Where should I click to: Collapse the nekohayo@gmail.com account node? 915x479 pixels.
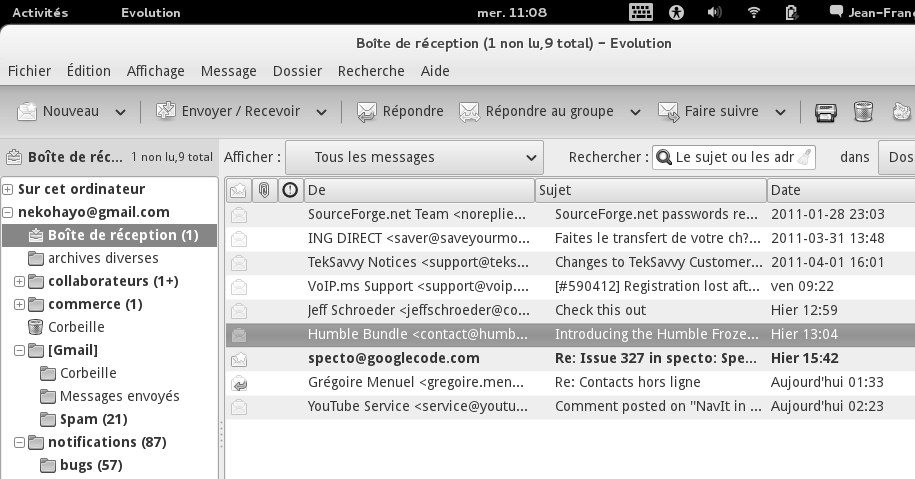8,212
